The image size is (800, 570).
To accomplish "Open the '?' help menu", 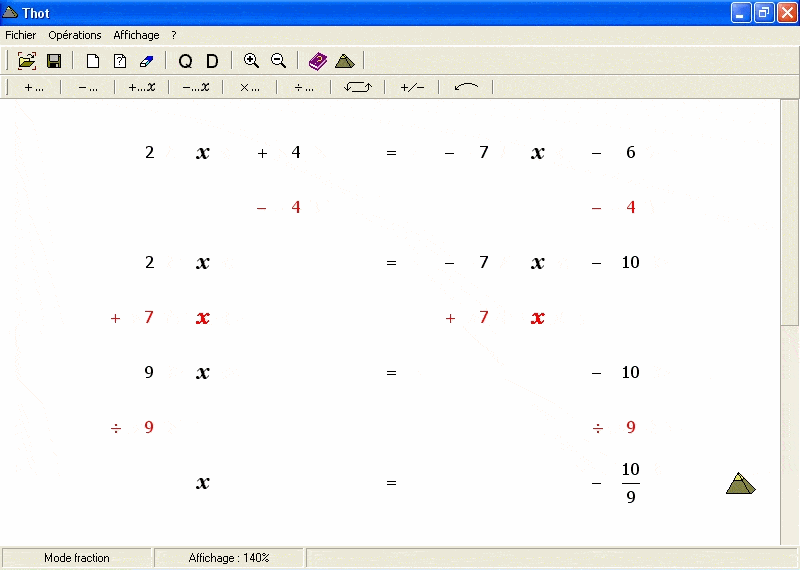I will pyautogui.click(x=174, y=35).
